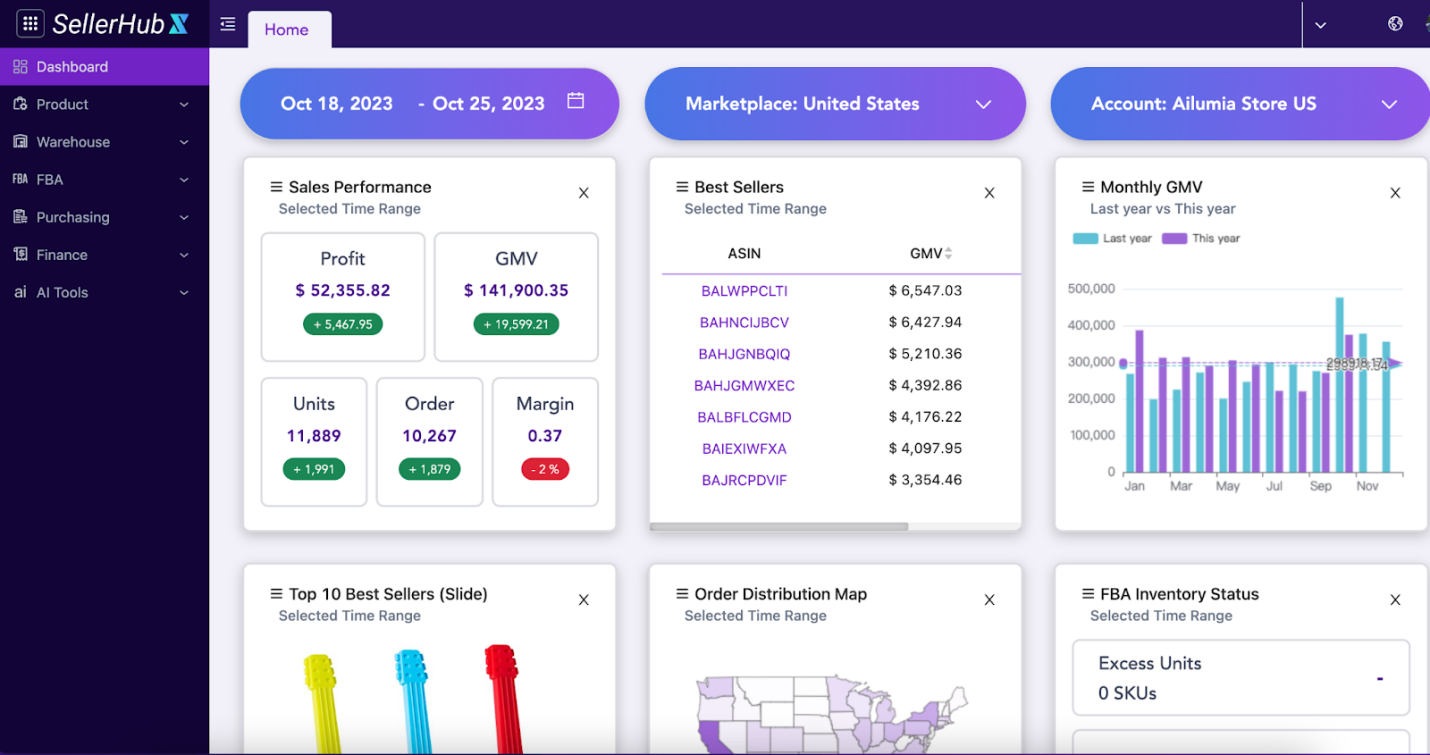Screen dimensions: 1430x755
Task: Open ASIN link BAHJGMWXEC
Action: pos(744,385)
